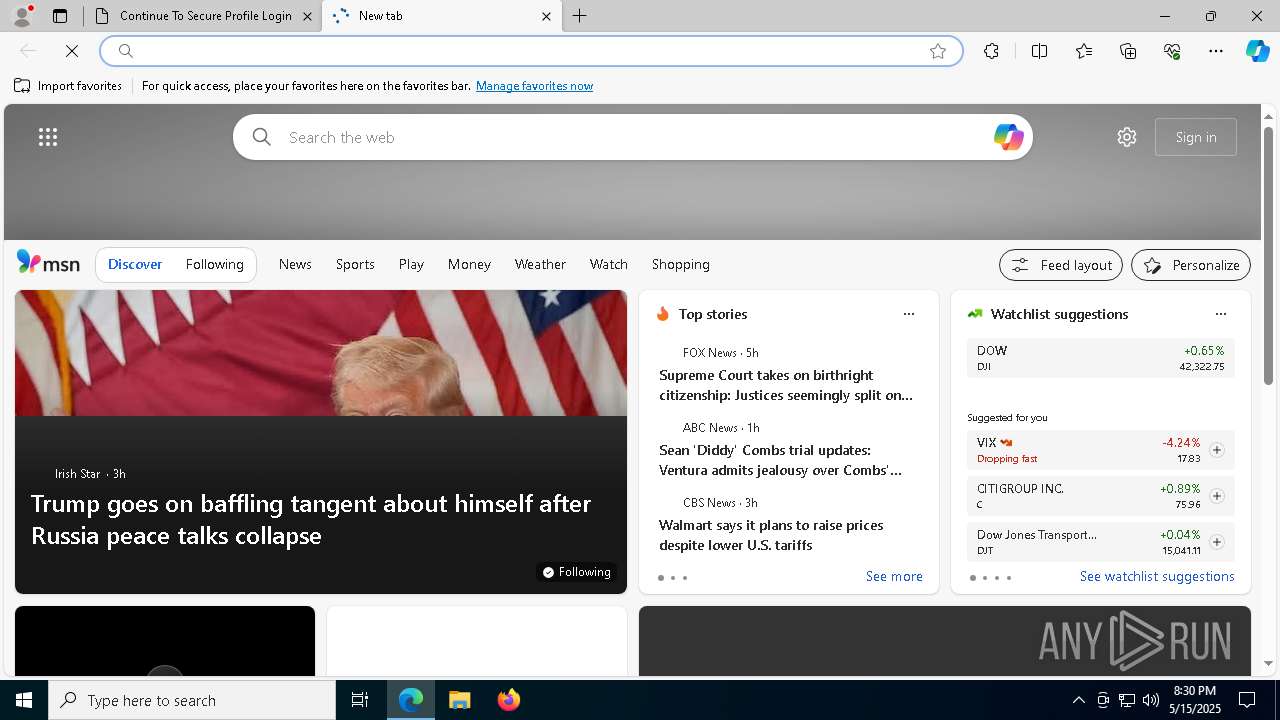Add Dow Jones Transport to watchlist
Image resolution: width=1280 pixels, height=720 pixels.
(x=1216, y=542)
